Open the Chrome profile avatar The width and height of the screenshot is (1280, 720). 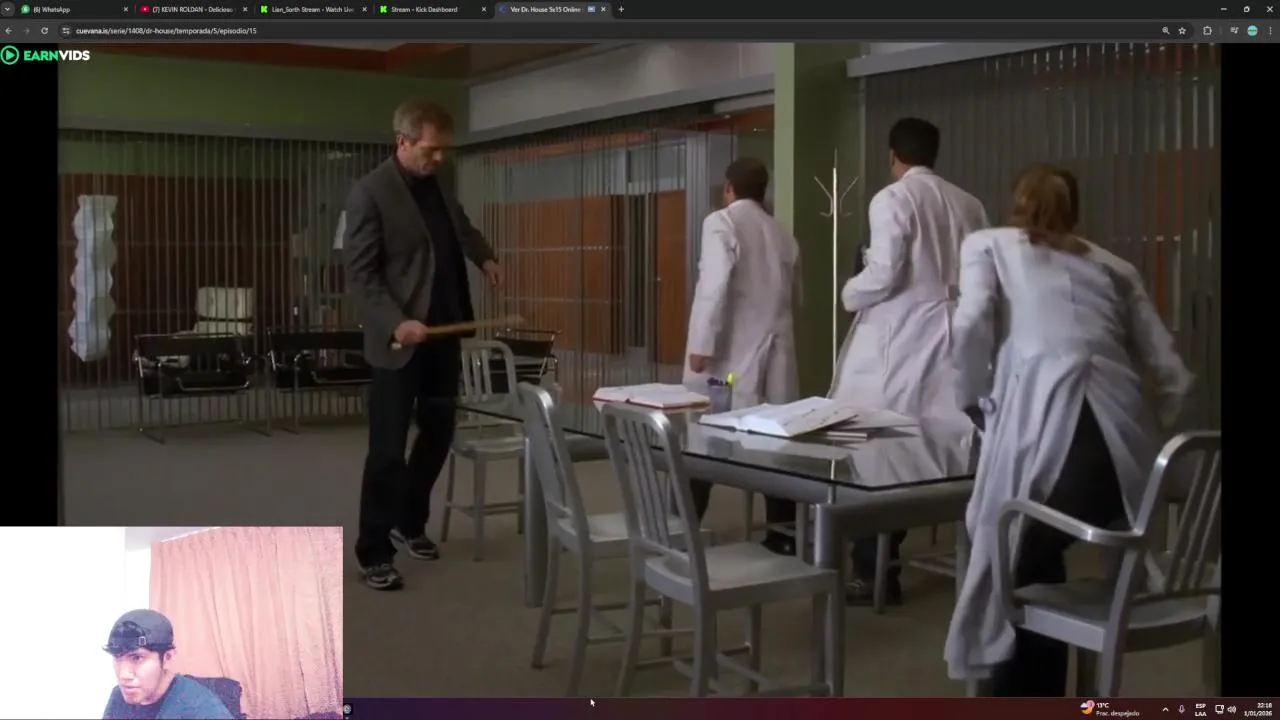click(x=1252, y=31)
